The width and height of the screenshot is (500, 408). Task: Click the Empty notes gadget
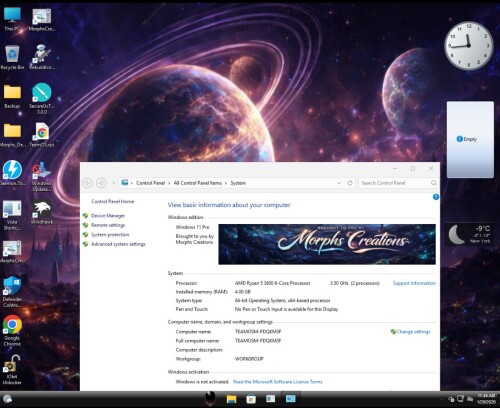pyautogui.click(x=470, y=139)
